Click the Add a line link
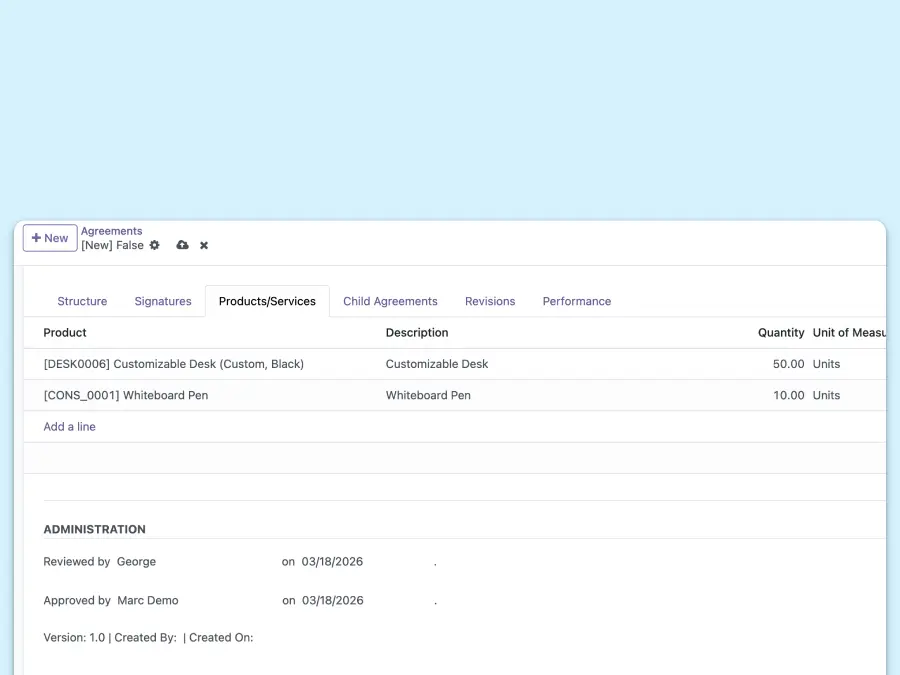Viewport: 900px width, 675px height. pyautogui.click(x=69, y=426)
